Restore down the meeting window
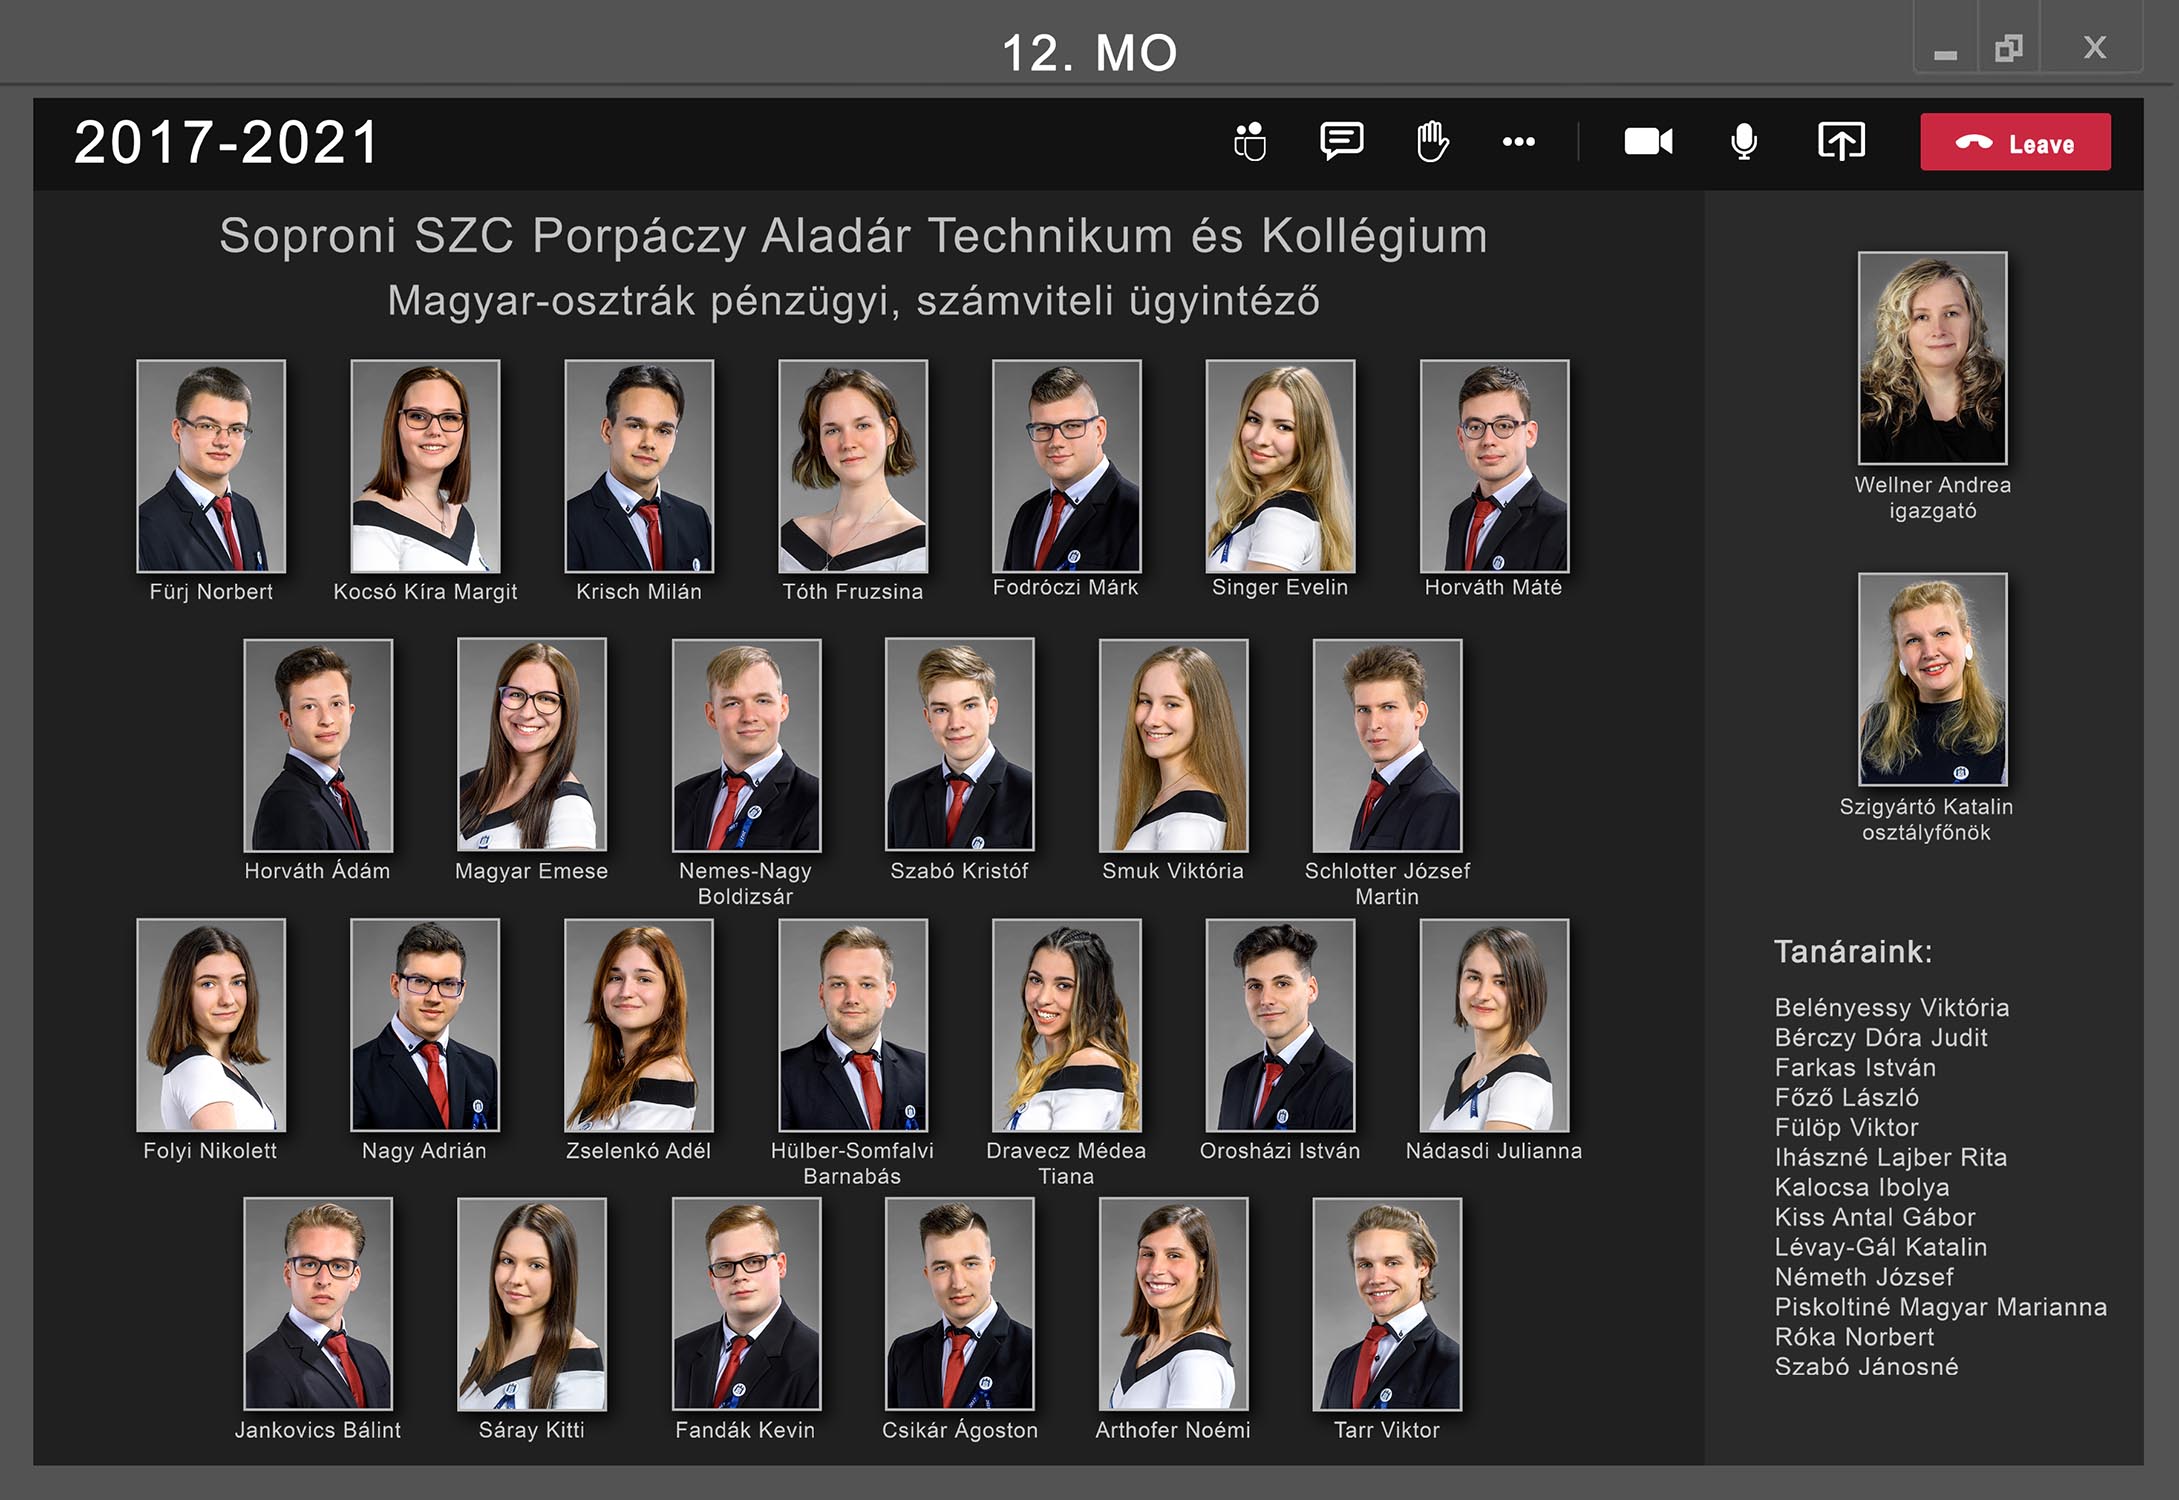This screenshot has height=1500, width=2179. [2008, 48]
